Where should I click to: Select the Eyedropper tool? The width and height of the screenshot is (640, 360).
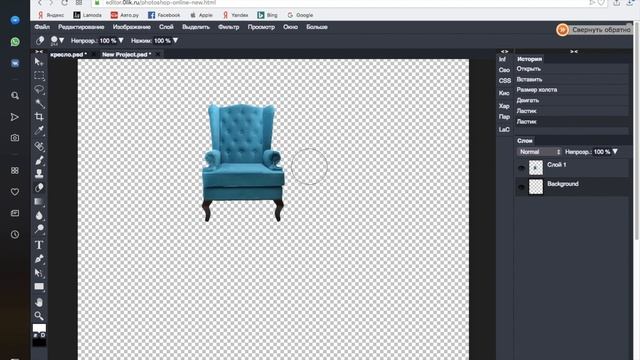coord(39,130)
